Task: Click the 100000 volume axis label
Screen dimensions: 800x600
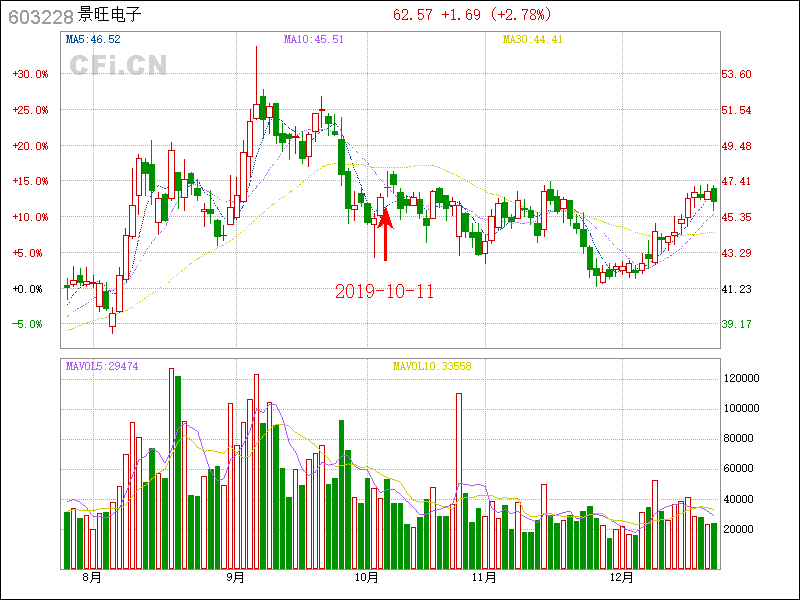Action: coord(741,409)
